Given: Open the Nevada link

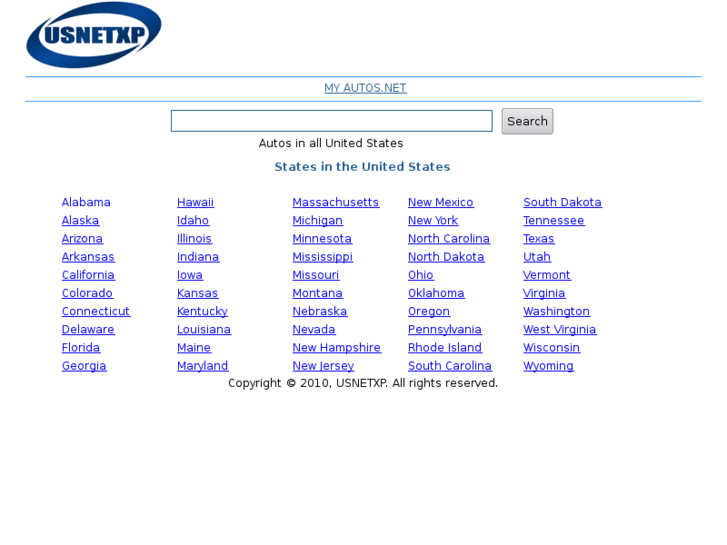Looking at the screenshot, I should point(314,329).
